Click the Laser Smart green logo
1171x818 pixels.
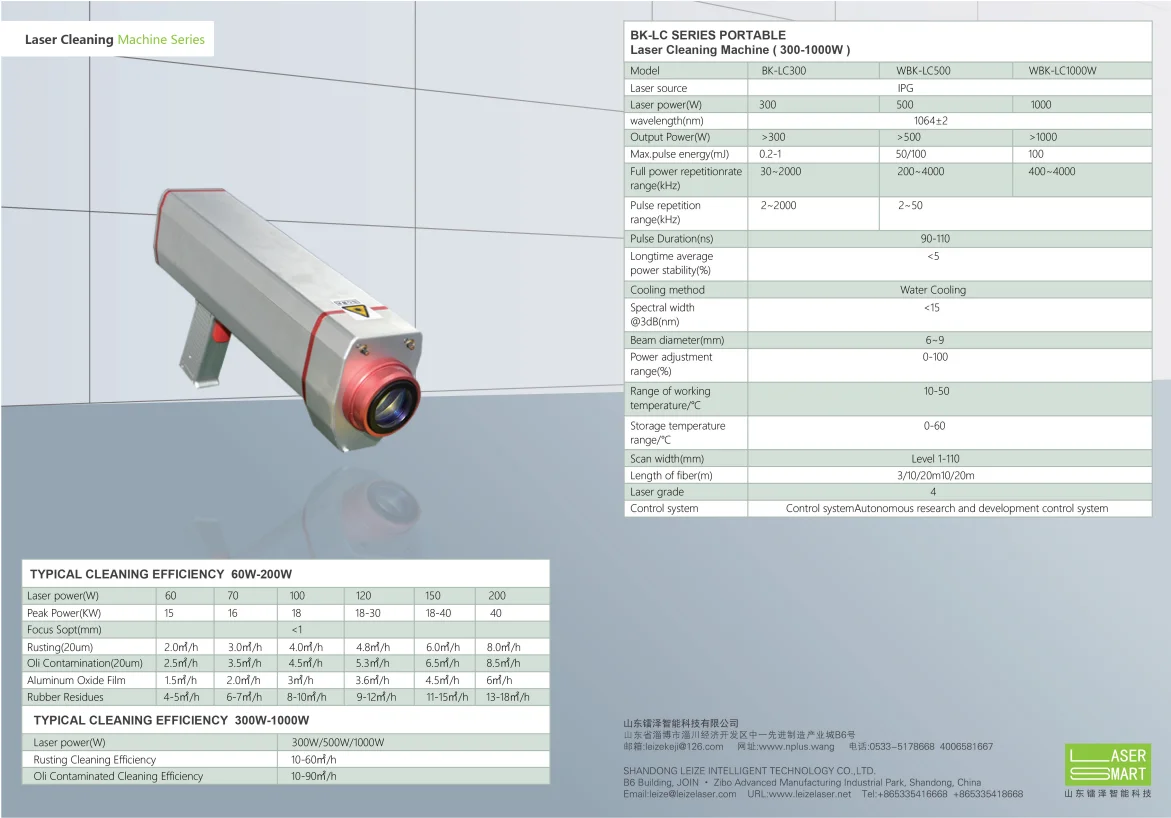point(1108,763)
